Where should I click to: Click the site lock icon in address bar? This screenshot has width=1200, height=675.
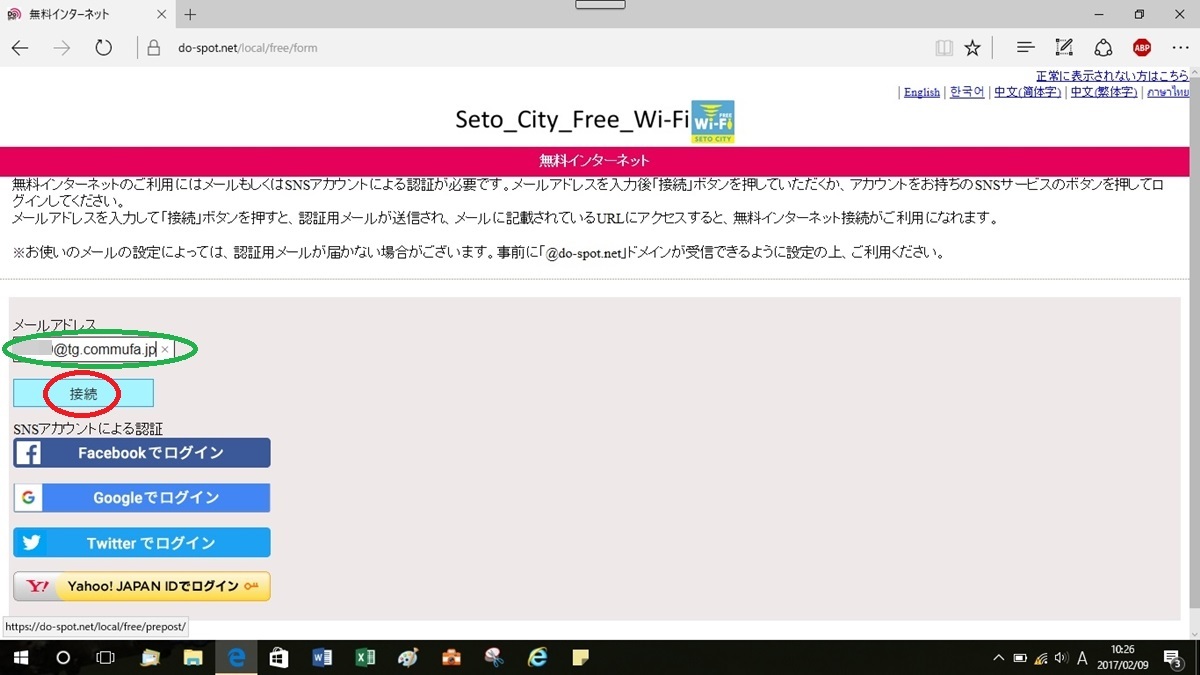(x=153, y=47)
